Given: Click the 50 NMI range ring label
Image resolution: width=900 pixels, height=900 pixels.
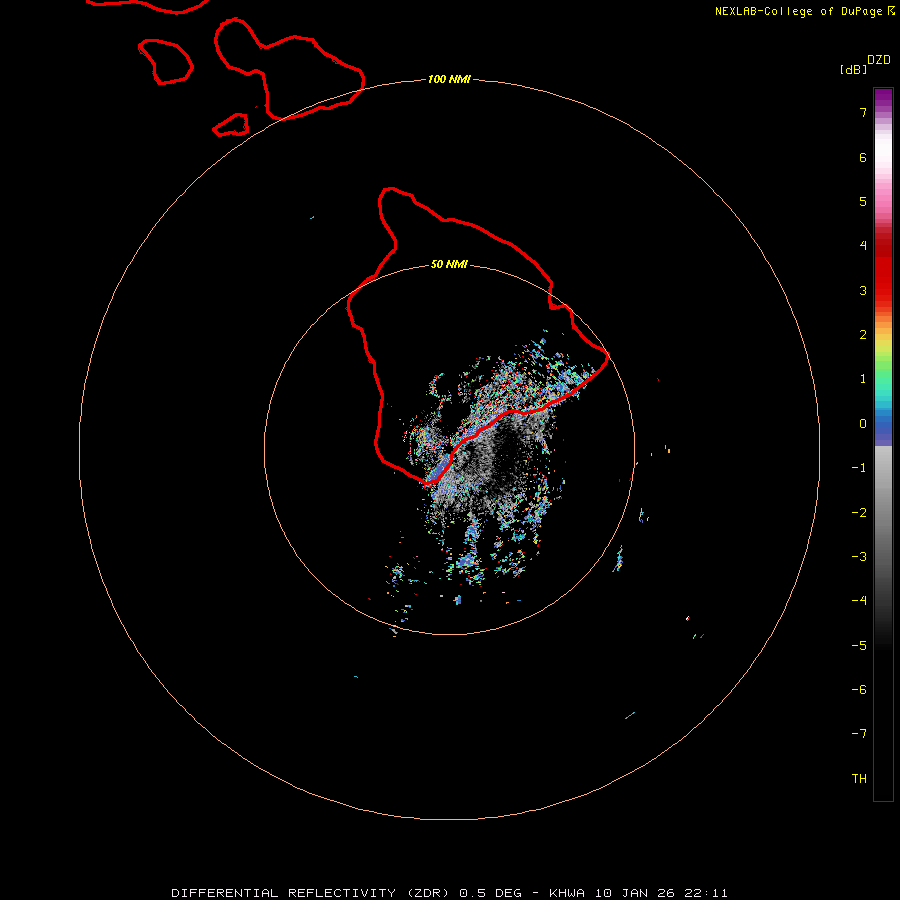Looking at the screenshot, I should click(449, 264).
